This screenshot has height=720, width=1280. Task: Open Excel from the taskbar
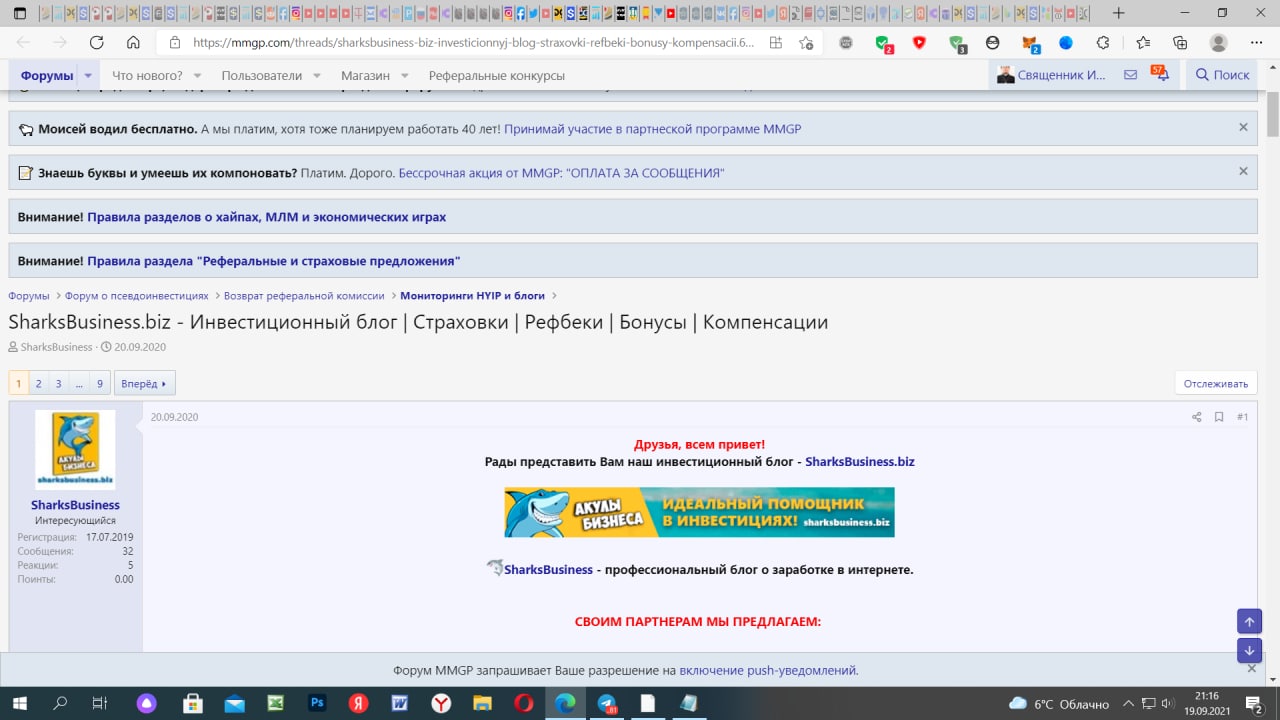[x=276, y=703]
